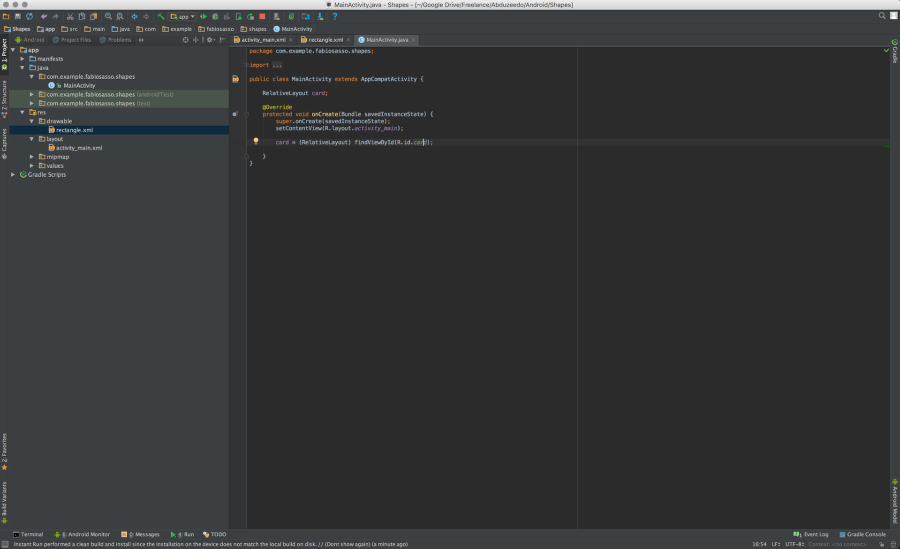Open the Android Monitor tool window
This screenshot has width=900, height=549.
82,534
